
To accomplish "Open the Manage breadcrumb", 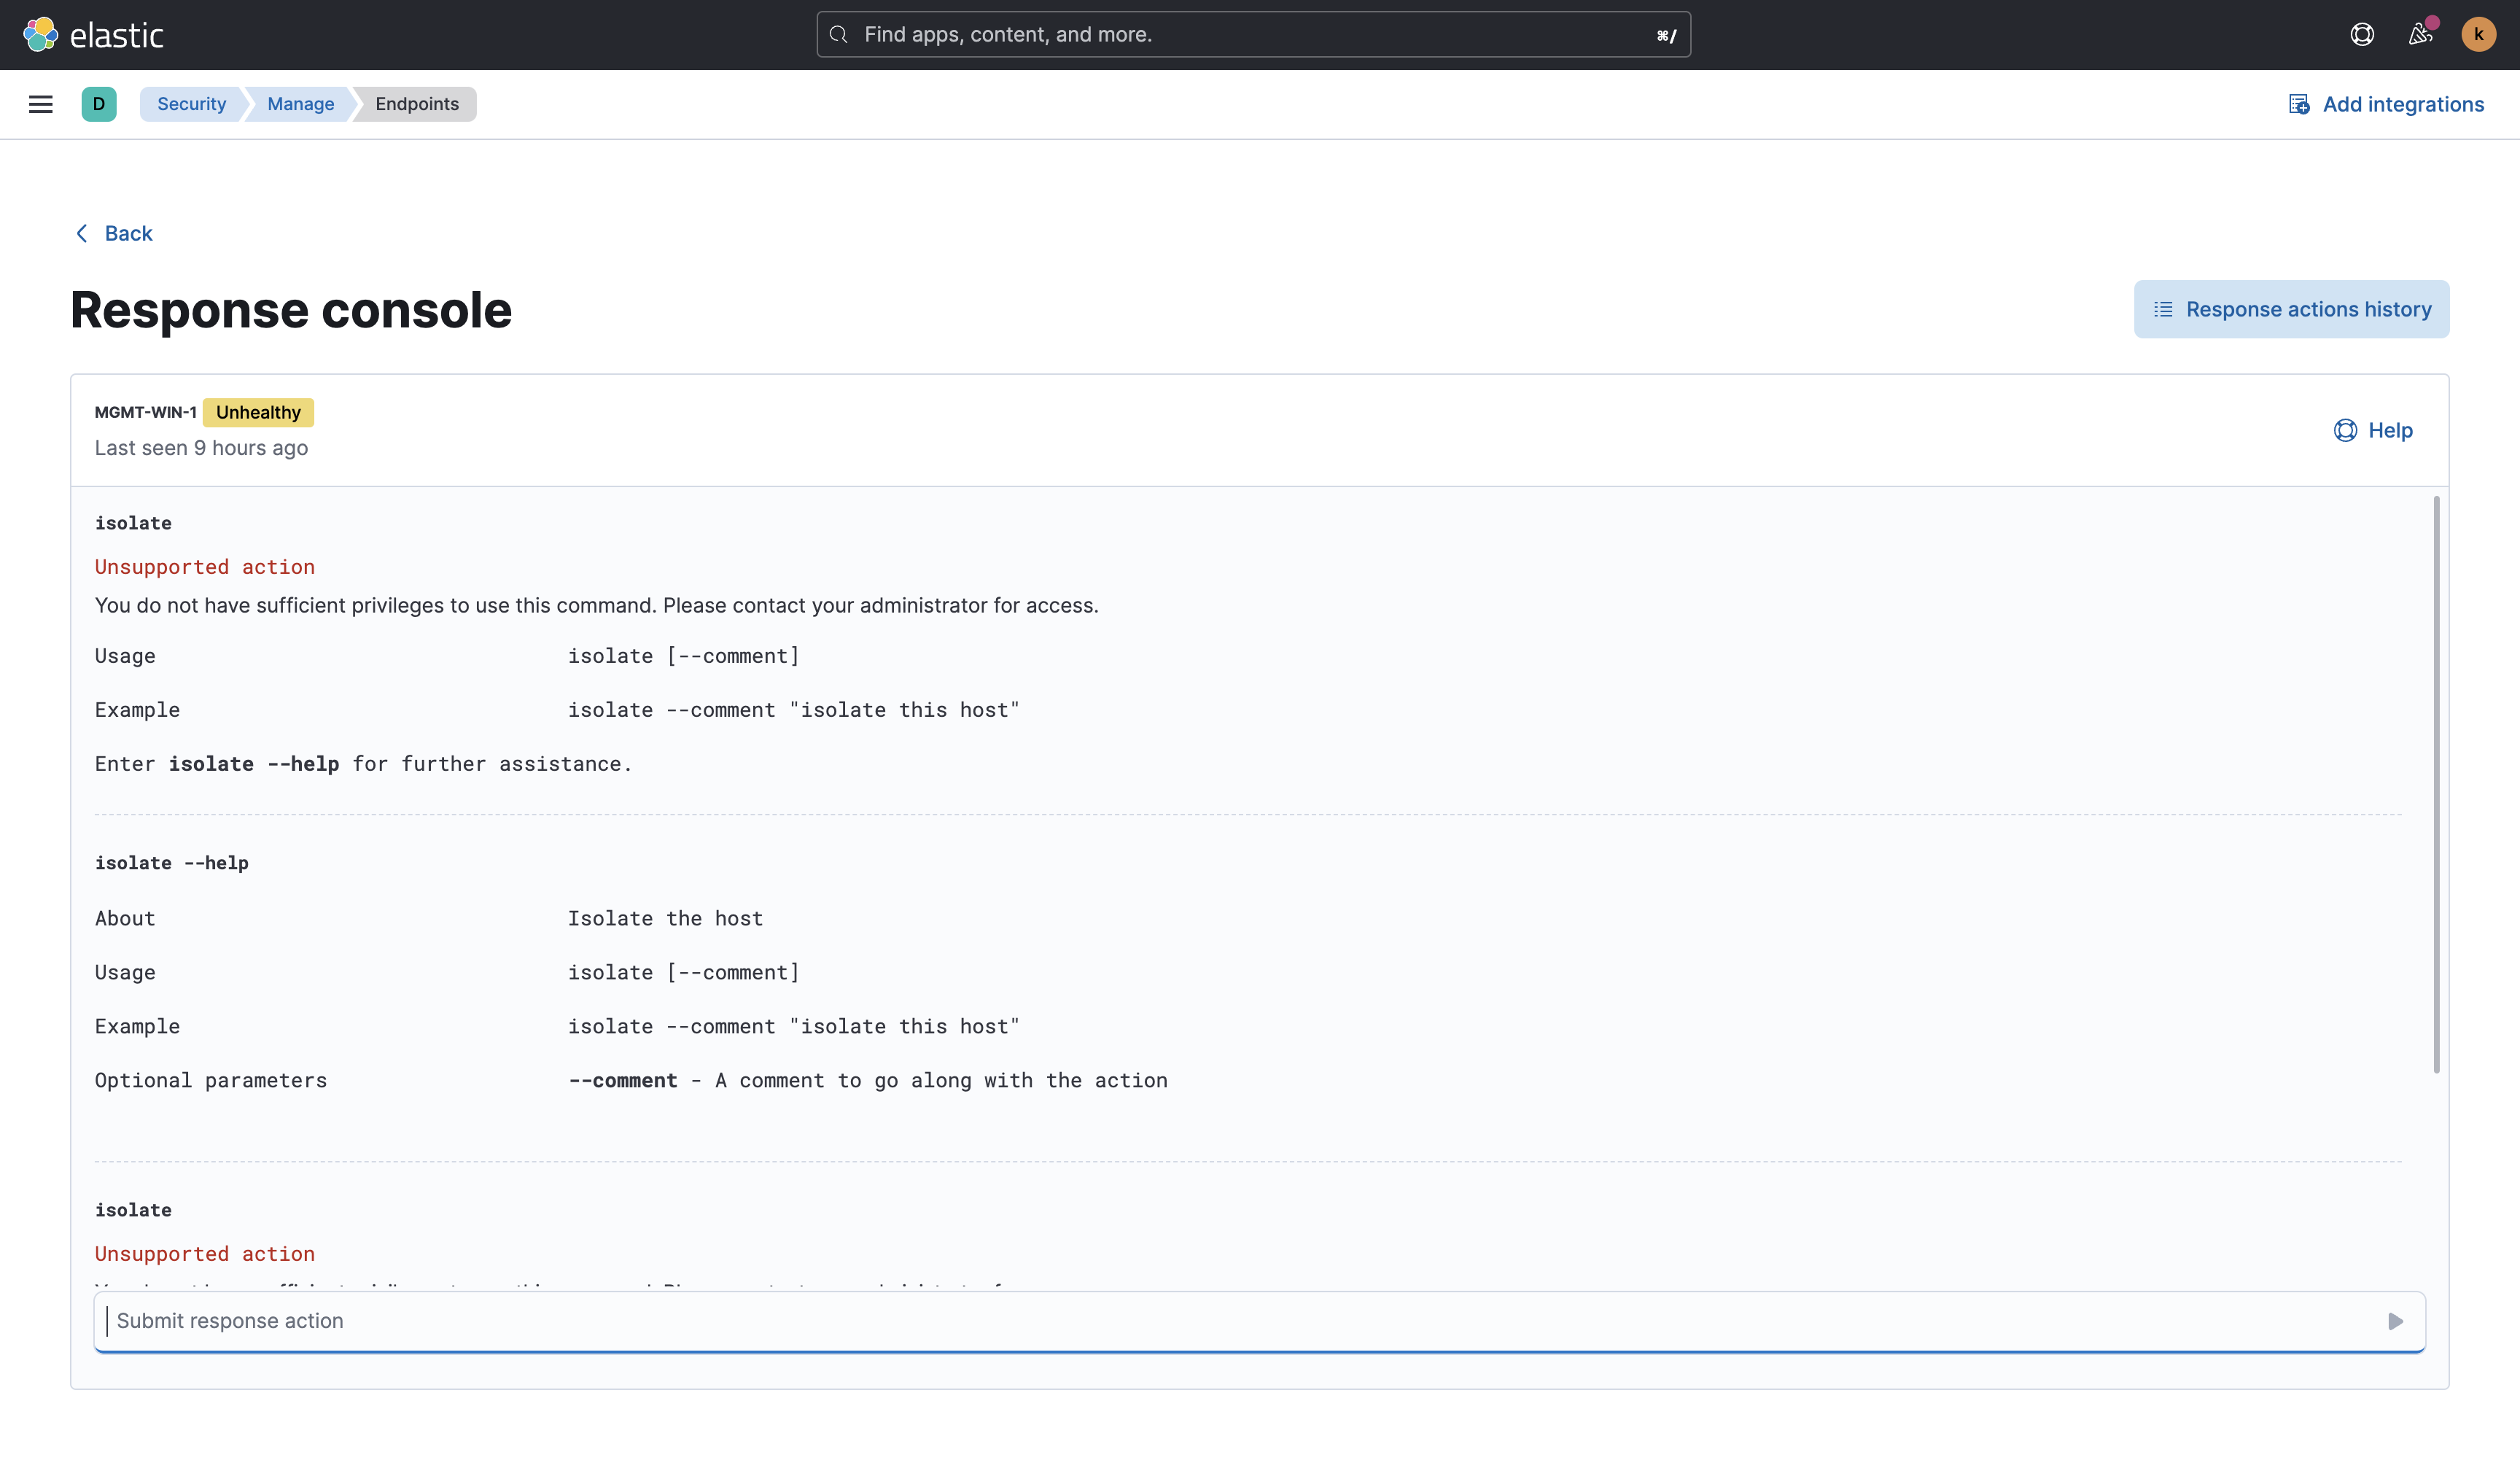I will point(300,103).
